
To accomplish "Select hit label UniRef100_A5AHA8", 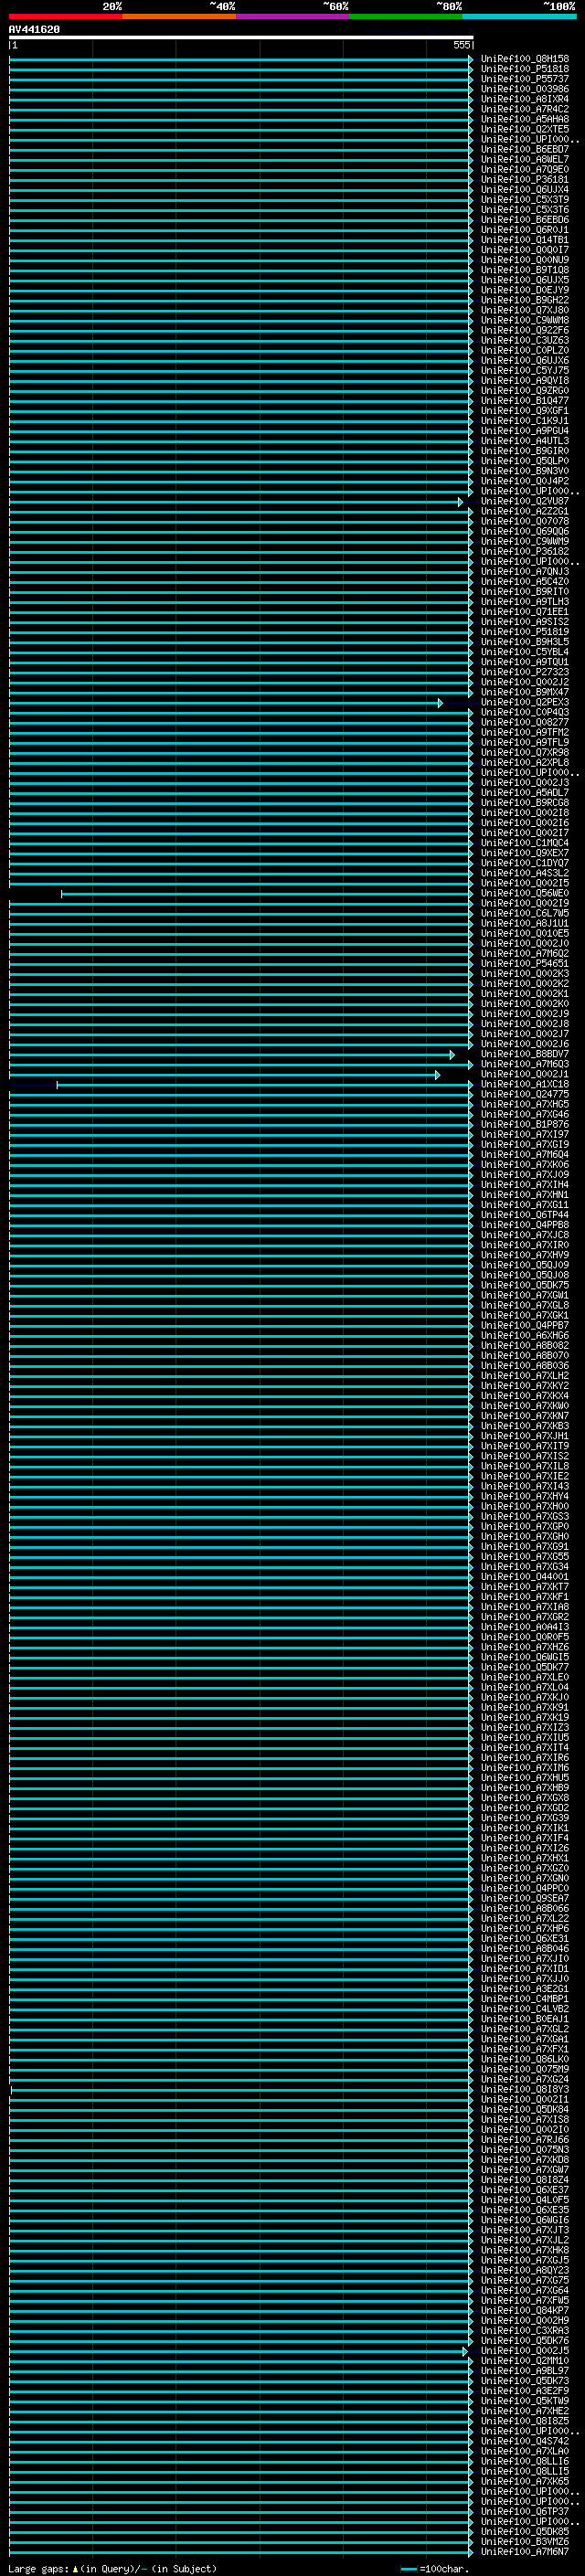I will [525, 119].
